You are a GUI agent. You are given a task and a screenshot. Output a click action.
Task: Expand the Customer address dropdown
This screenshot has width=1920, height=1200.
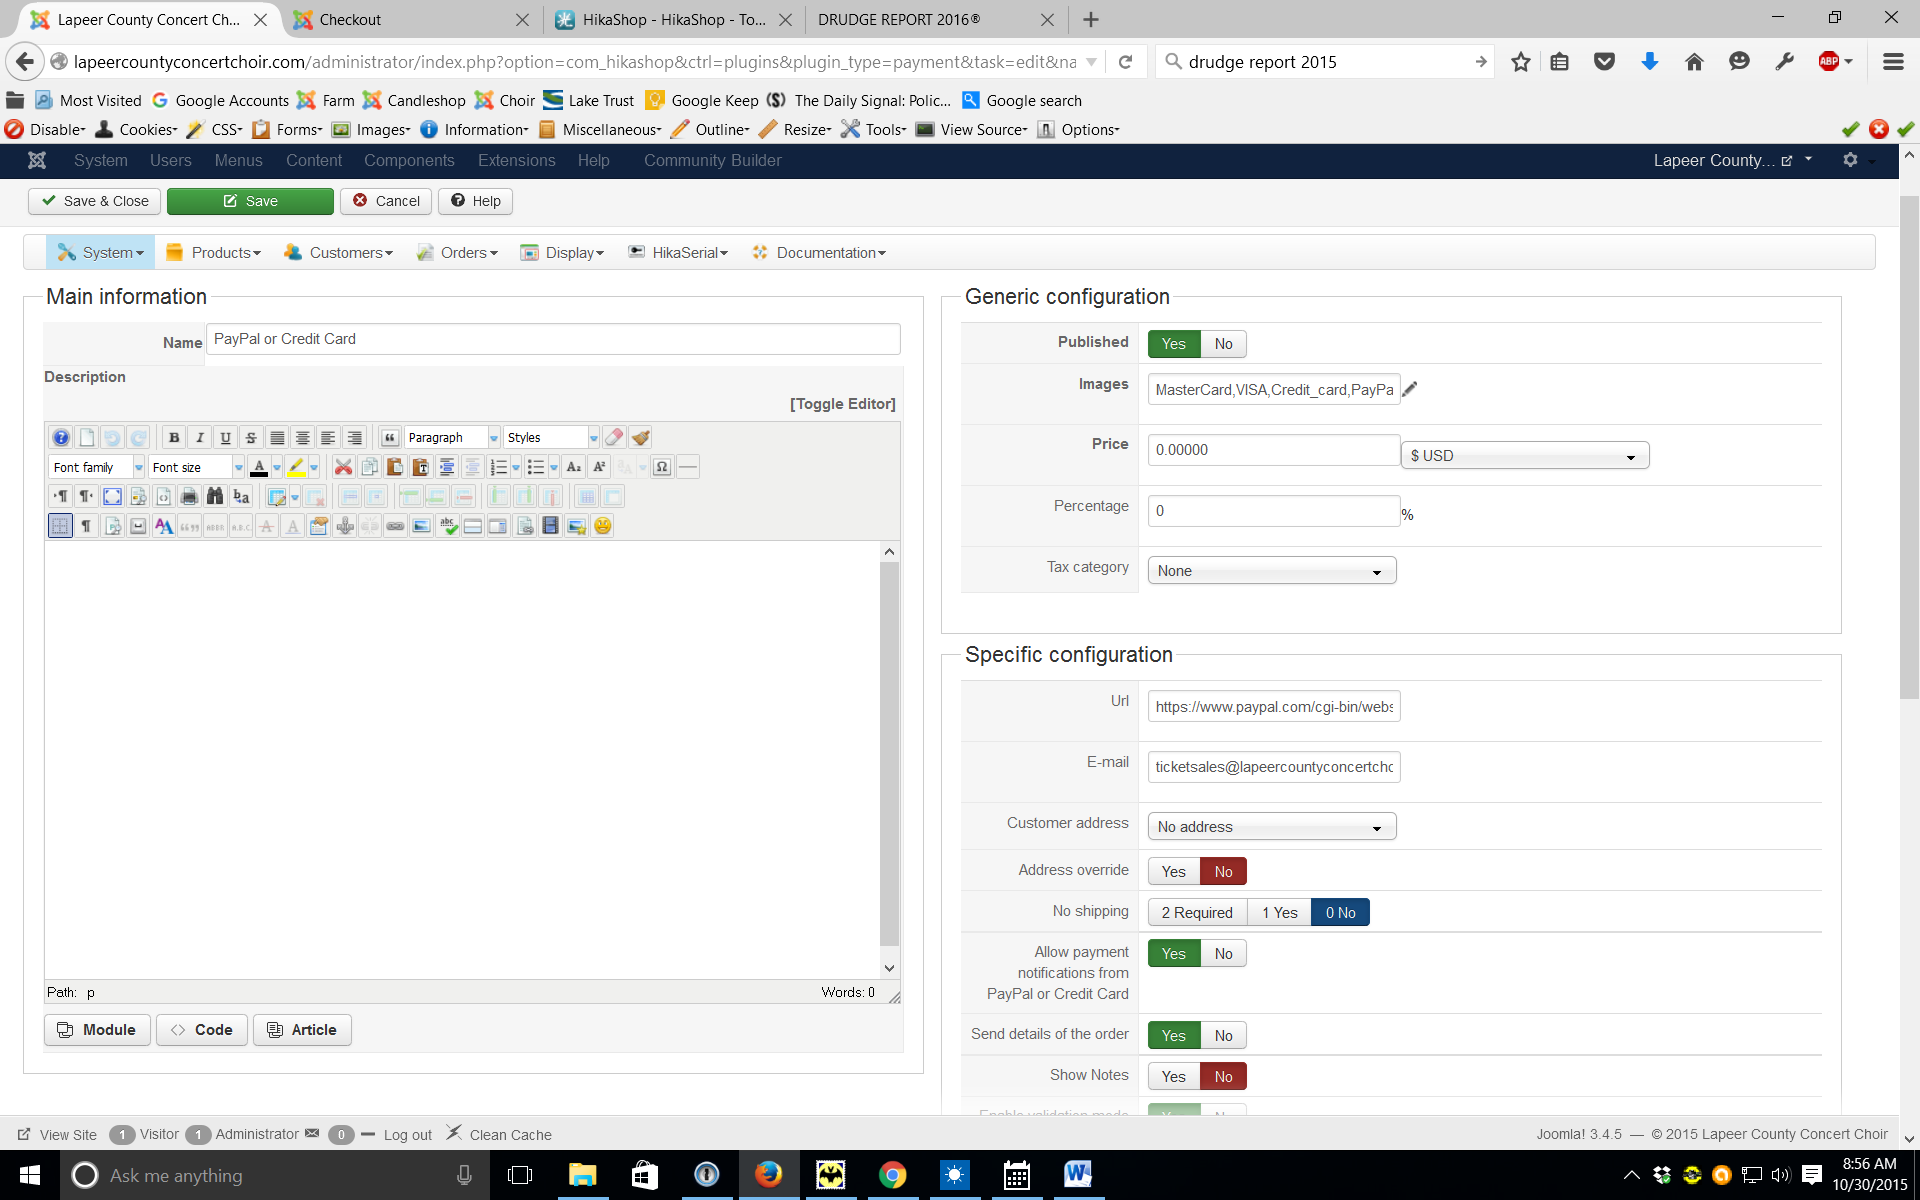tap(1271, 827)
